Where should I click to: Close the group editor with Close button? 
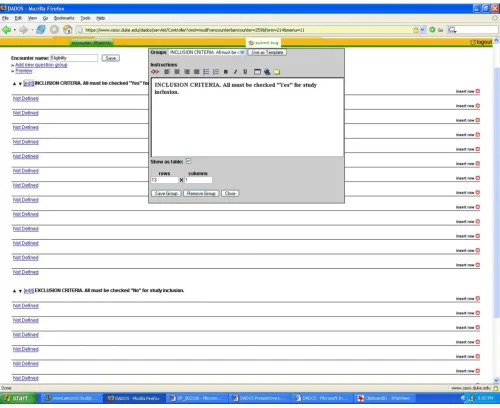pyautogui.click(x=230, y=193)
